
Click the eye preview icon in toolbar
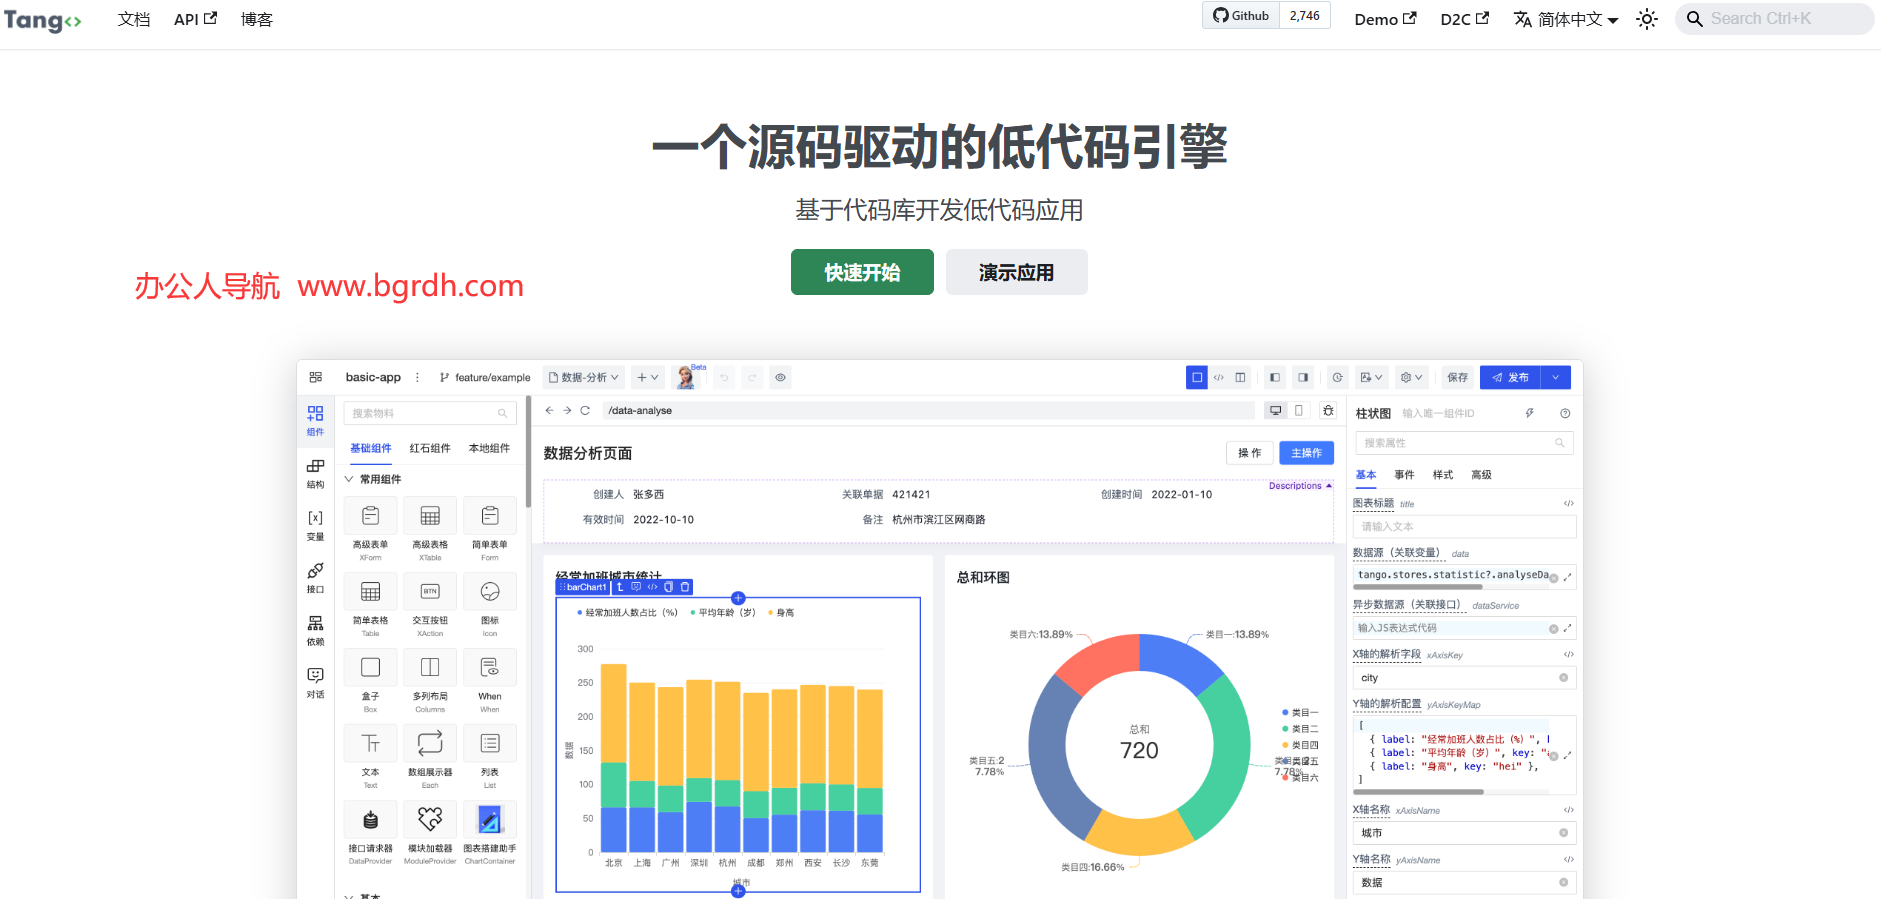click(780, 377)
